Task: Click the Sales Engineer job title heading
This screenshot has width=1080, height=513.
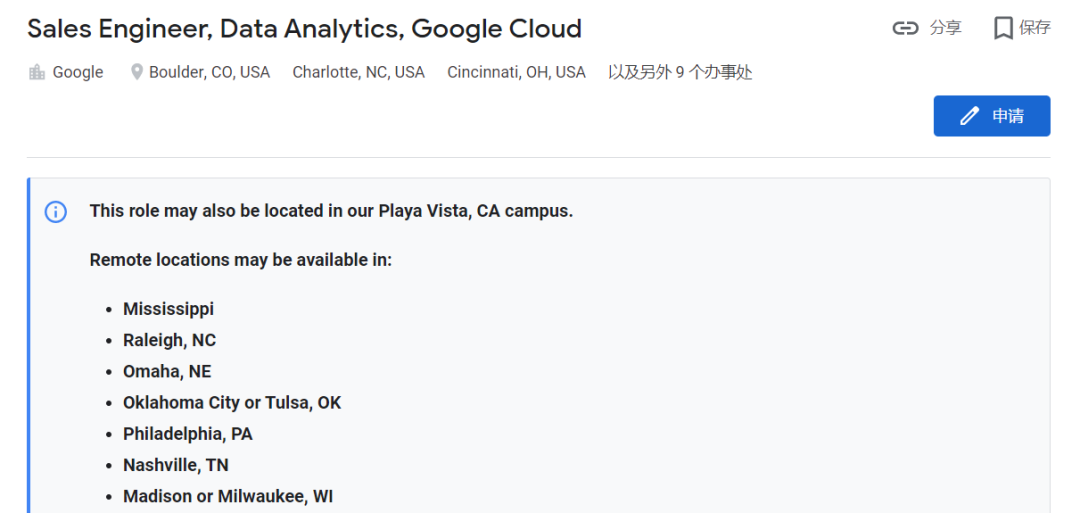Action: coord(304,28)
